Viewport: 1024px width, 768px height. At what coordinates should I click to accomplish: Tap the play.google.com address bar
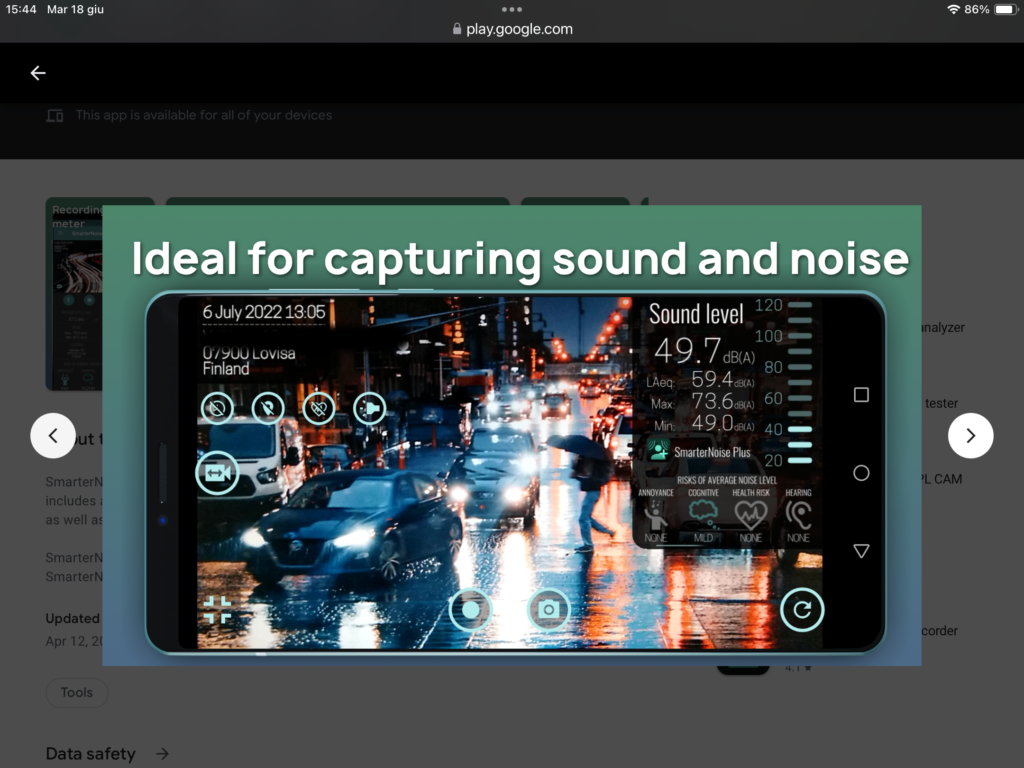[x=512, y=29]
